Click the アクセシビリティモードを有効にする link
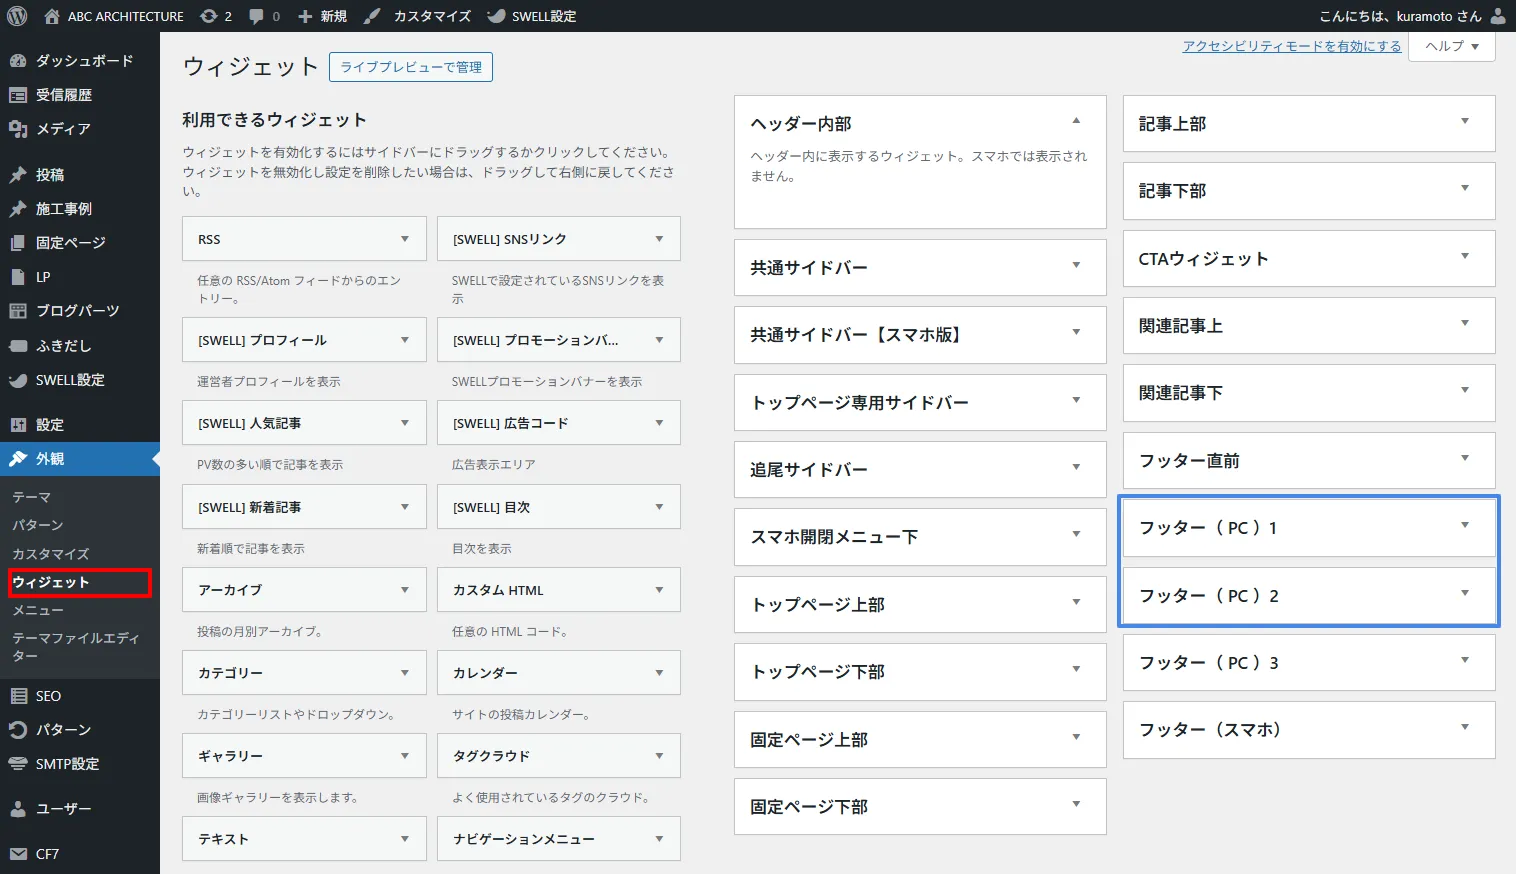 (1292, 46)
